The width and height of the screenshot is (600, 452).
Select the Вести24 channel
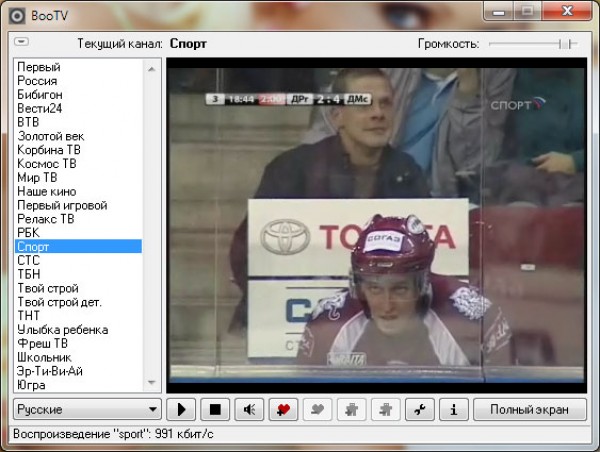(x=78, y=108)
